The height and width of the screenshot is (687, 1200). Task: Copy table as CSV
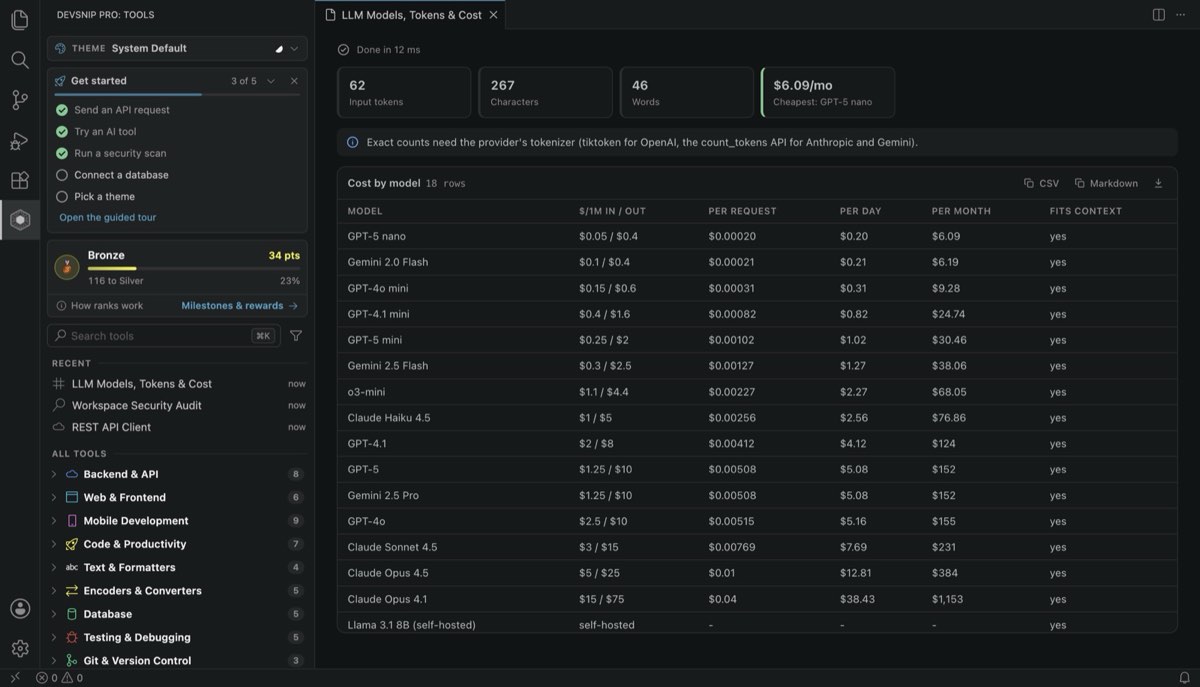point(1041,183)
